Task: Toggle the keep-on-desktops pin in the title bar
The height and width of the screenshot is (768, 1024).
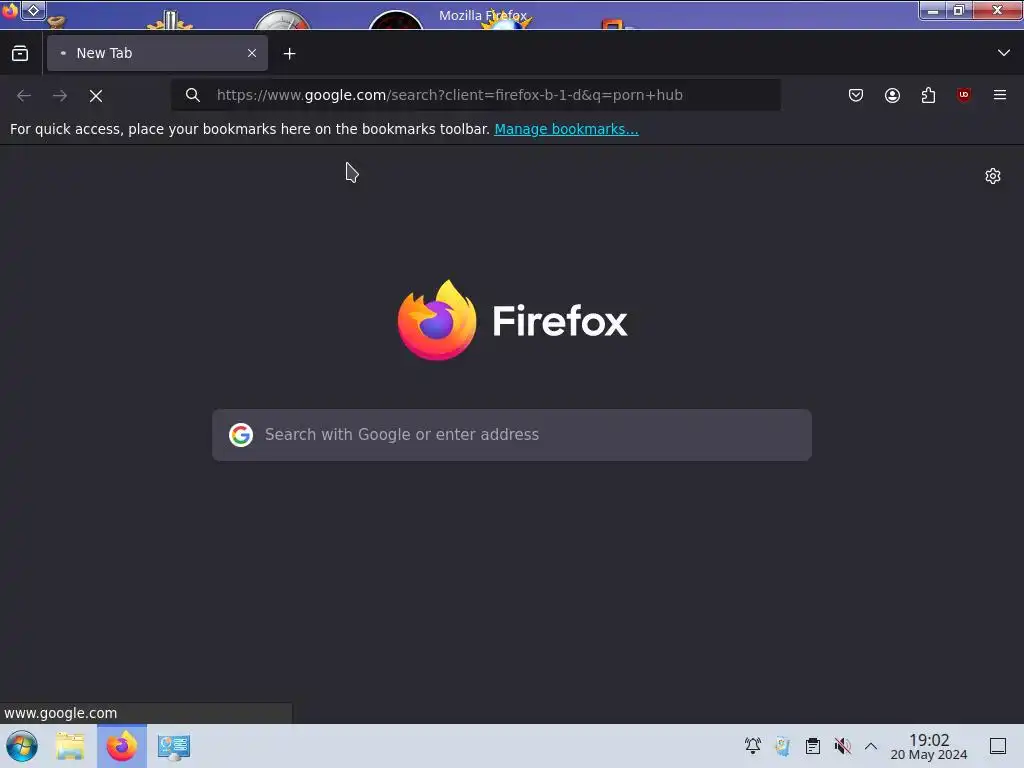Action: (x=33, y=10)
